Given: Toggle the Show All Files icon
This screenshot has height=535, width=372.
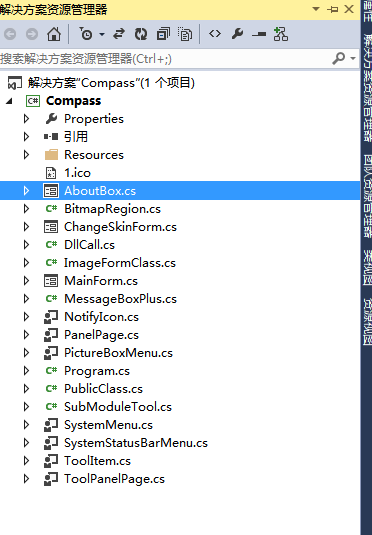Looking at the screenshot, I should click(x=185, y=34).
